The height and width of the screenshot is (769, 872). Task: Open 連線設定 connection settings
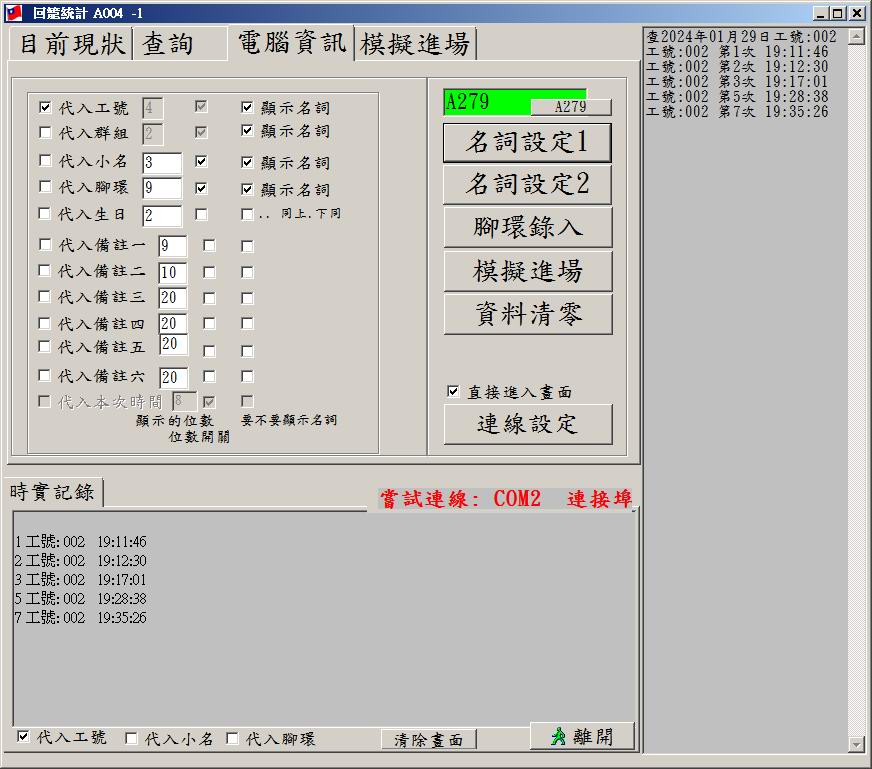527,424
